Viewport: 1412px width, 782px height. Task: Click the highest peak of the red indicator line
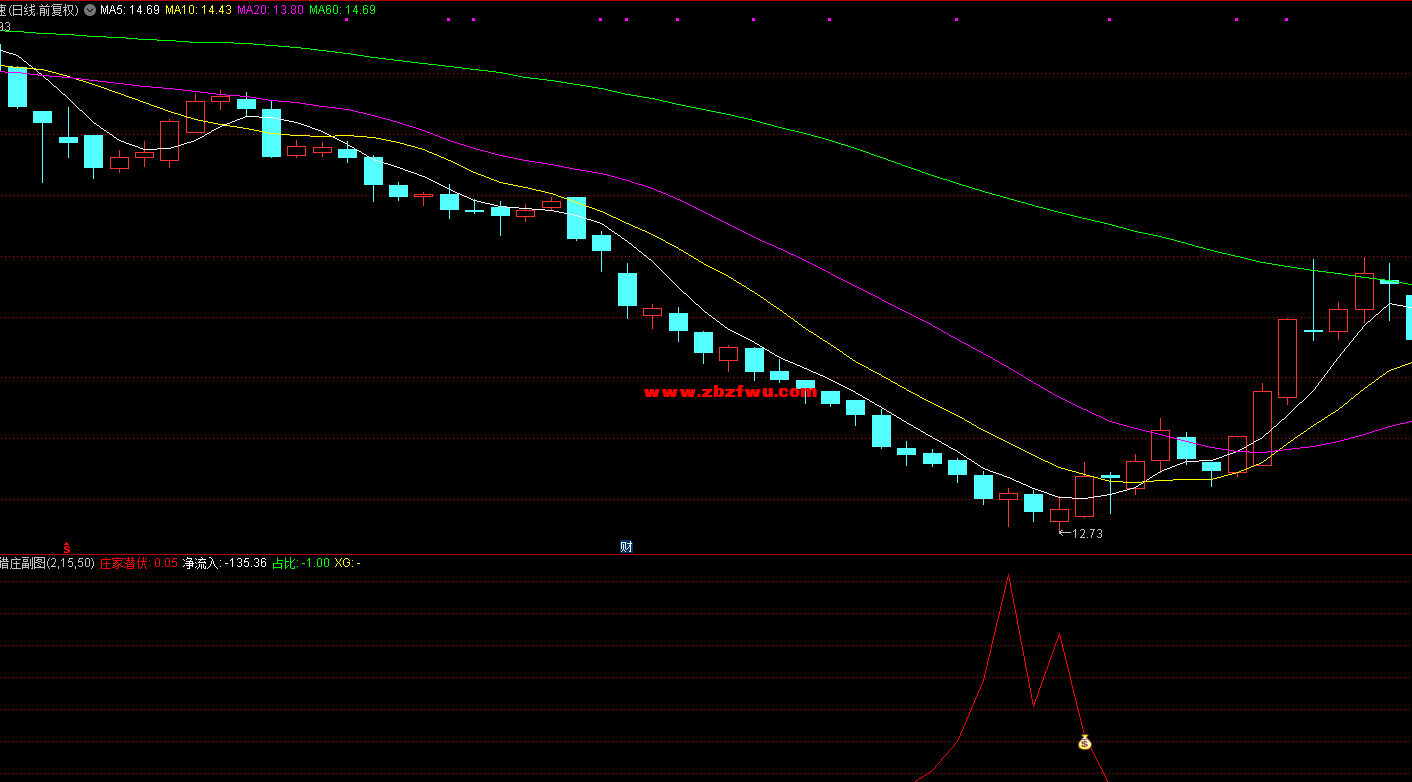tap(1008, 575)
